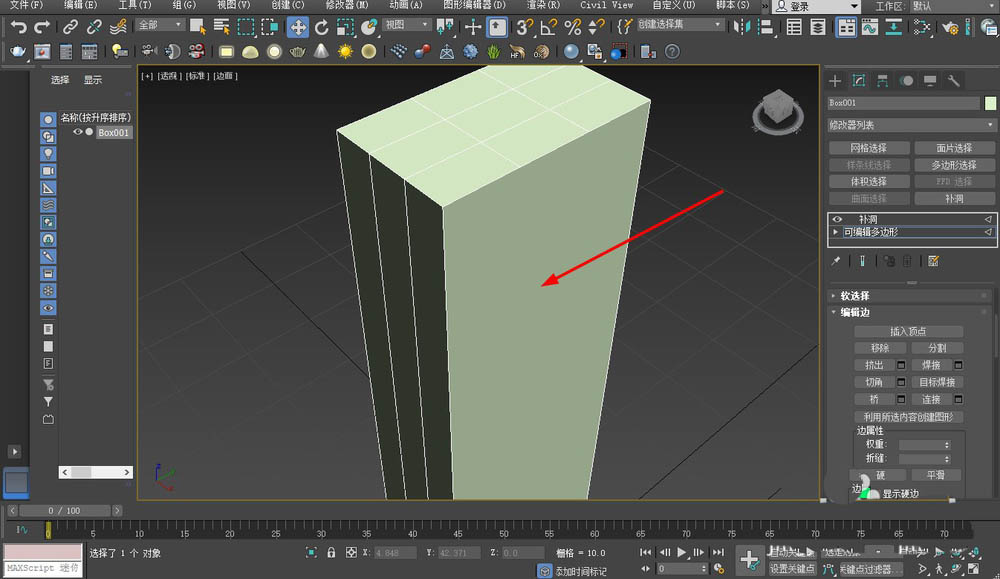The image size is (1000, 579).
Task: Click the Mirror tool icon
Action: [742, 27]
